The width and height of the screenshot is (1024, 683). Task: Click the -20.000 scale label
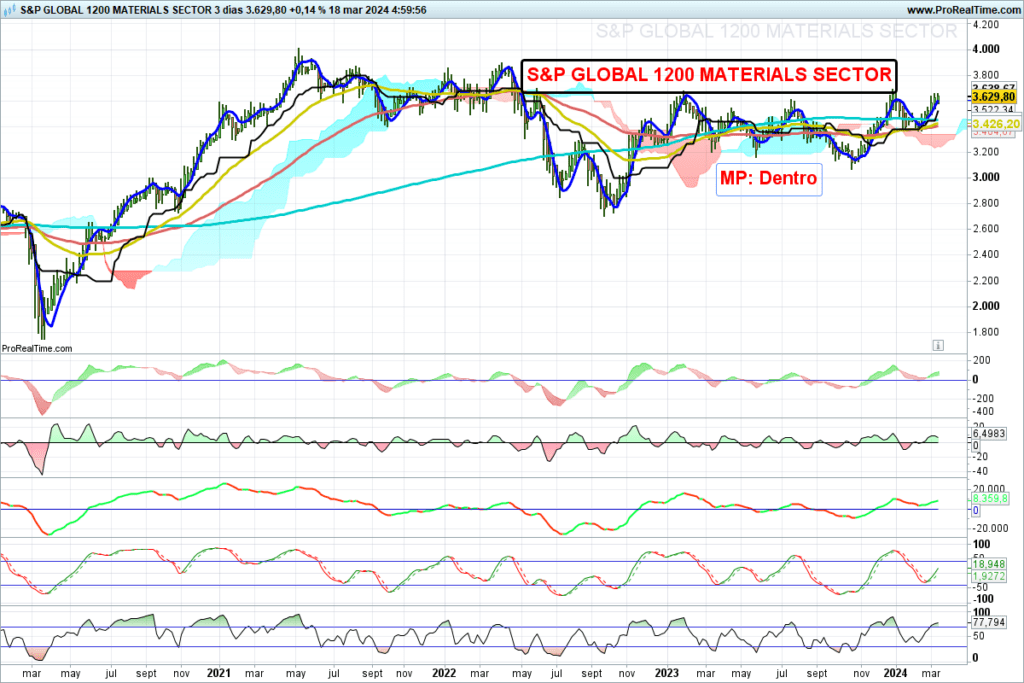[989, 528]
